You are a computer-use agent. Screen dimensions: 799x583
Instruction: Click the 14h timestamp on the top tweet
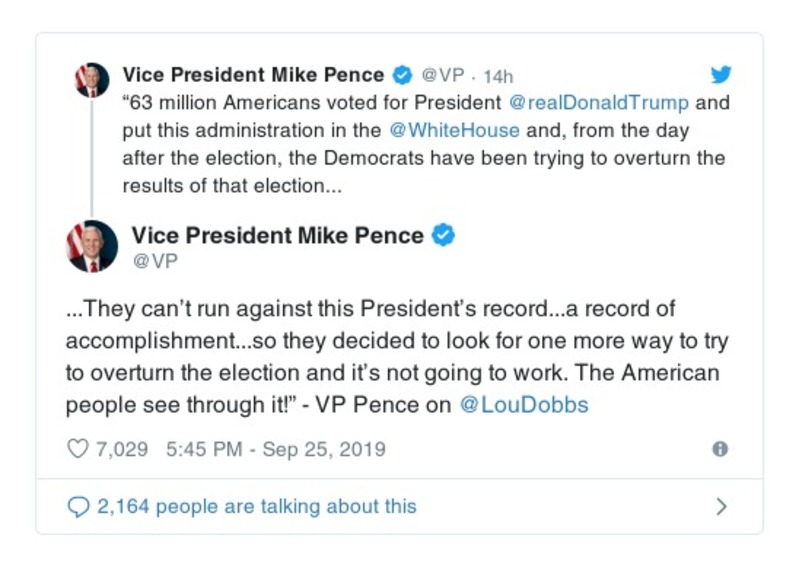tap(497, 76)
